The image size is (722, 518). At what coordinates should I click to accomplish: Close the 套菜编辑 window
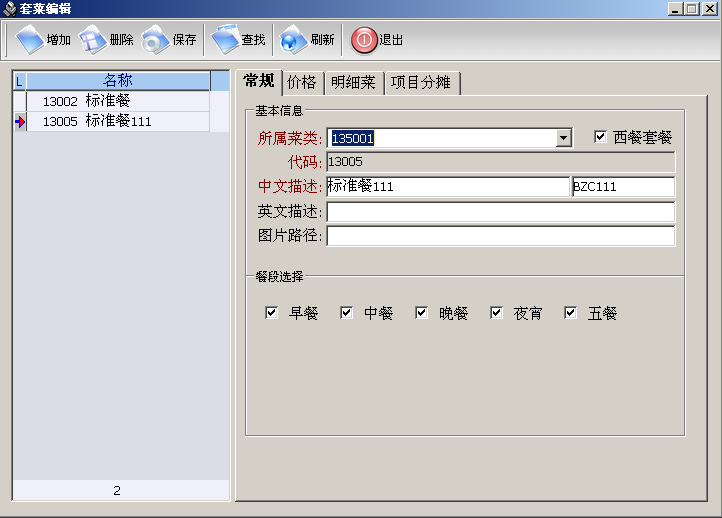(x=710, y=9)
